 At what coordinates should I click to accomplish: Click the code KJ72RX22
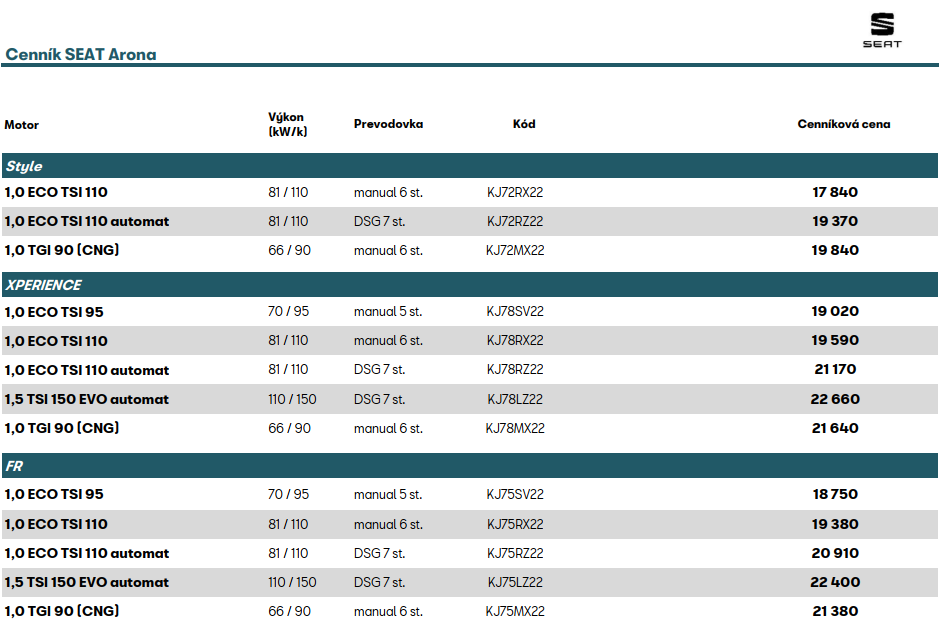coord(515,192)
